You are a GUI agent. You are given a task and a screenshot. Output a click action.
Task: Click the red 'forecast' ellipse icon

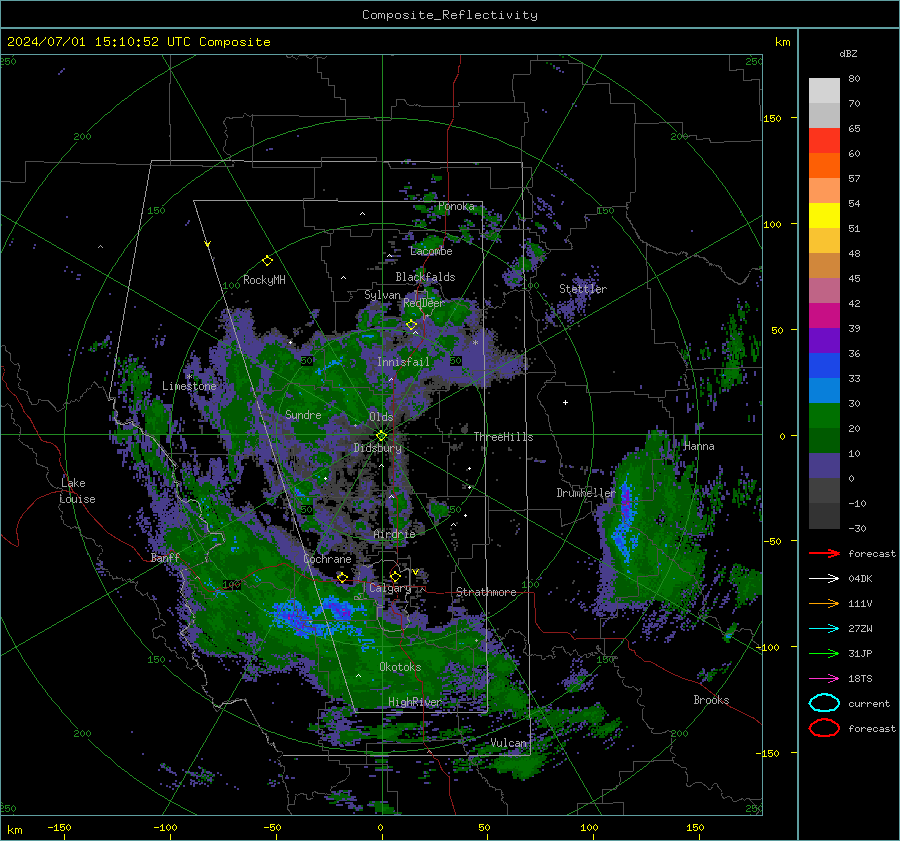824,728
